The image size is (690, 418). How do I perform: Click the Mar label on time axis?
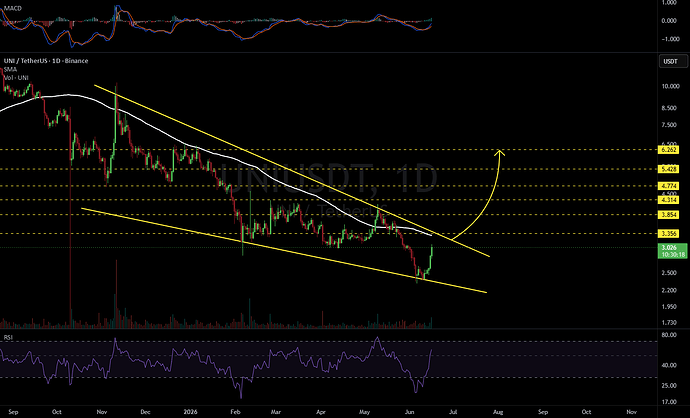(x=275, y=412)
